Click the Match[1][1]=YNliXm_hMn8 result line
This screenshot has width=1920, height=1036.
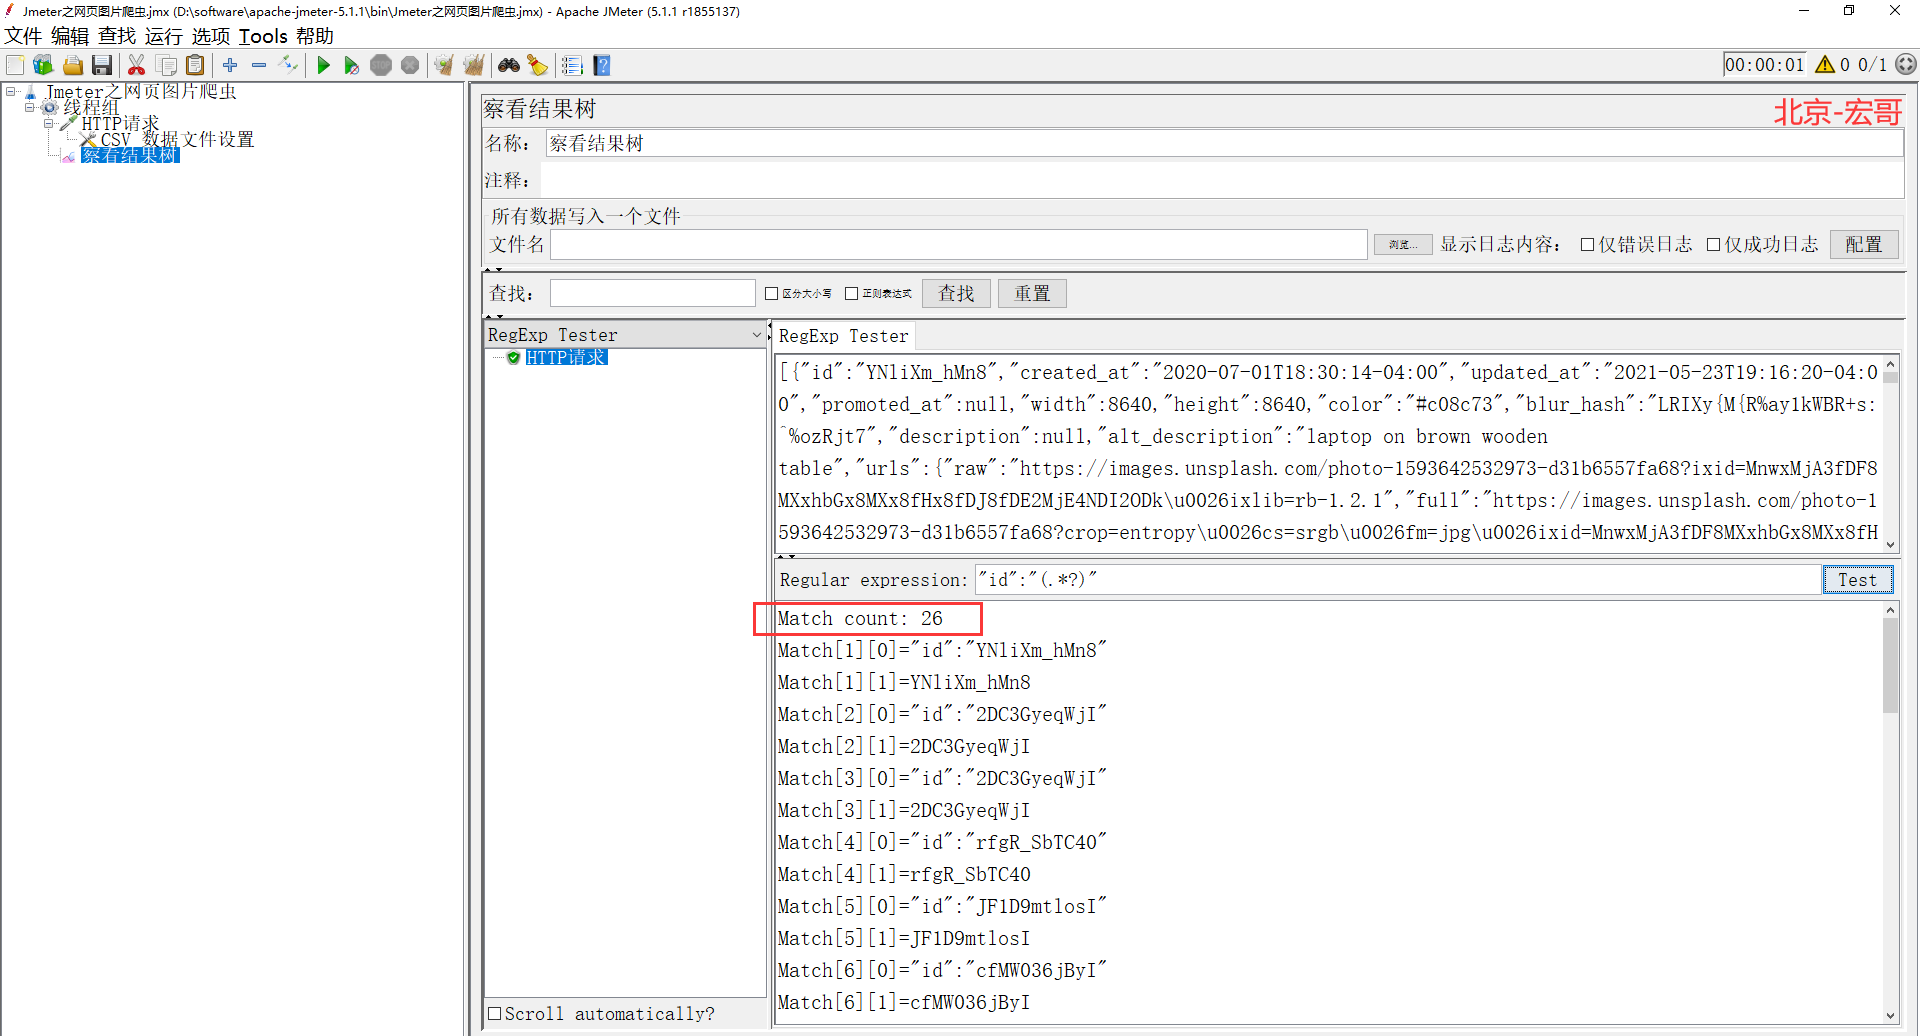point(904,682)
